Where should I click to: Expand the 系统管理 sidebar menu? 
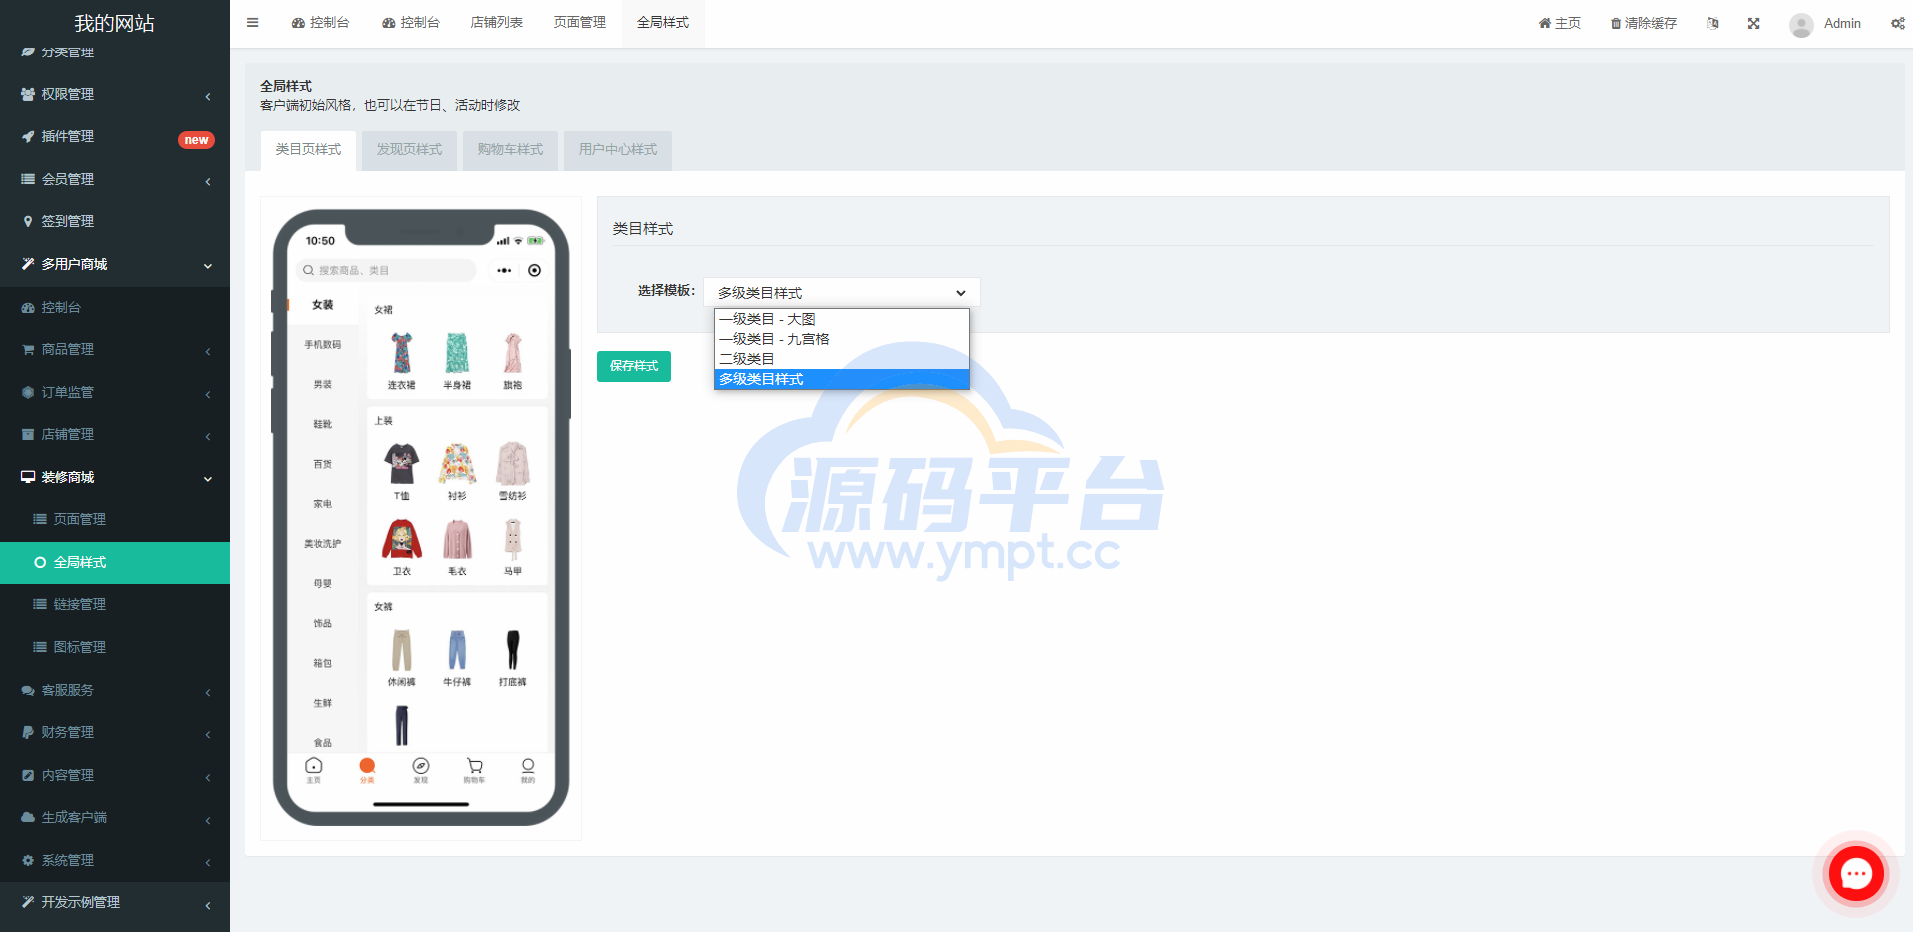(x=115, y=860)
